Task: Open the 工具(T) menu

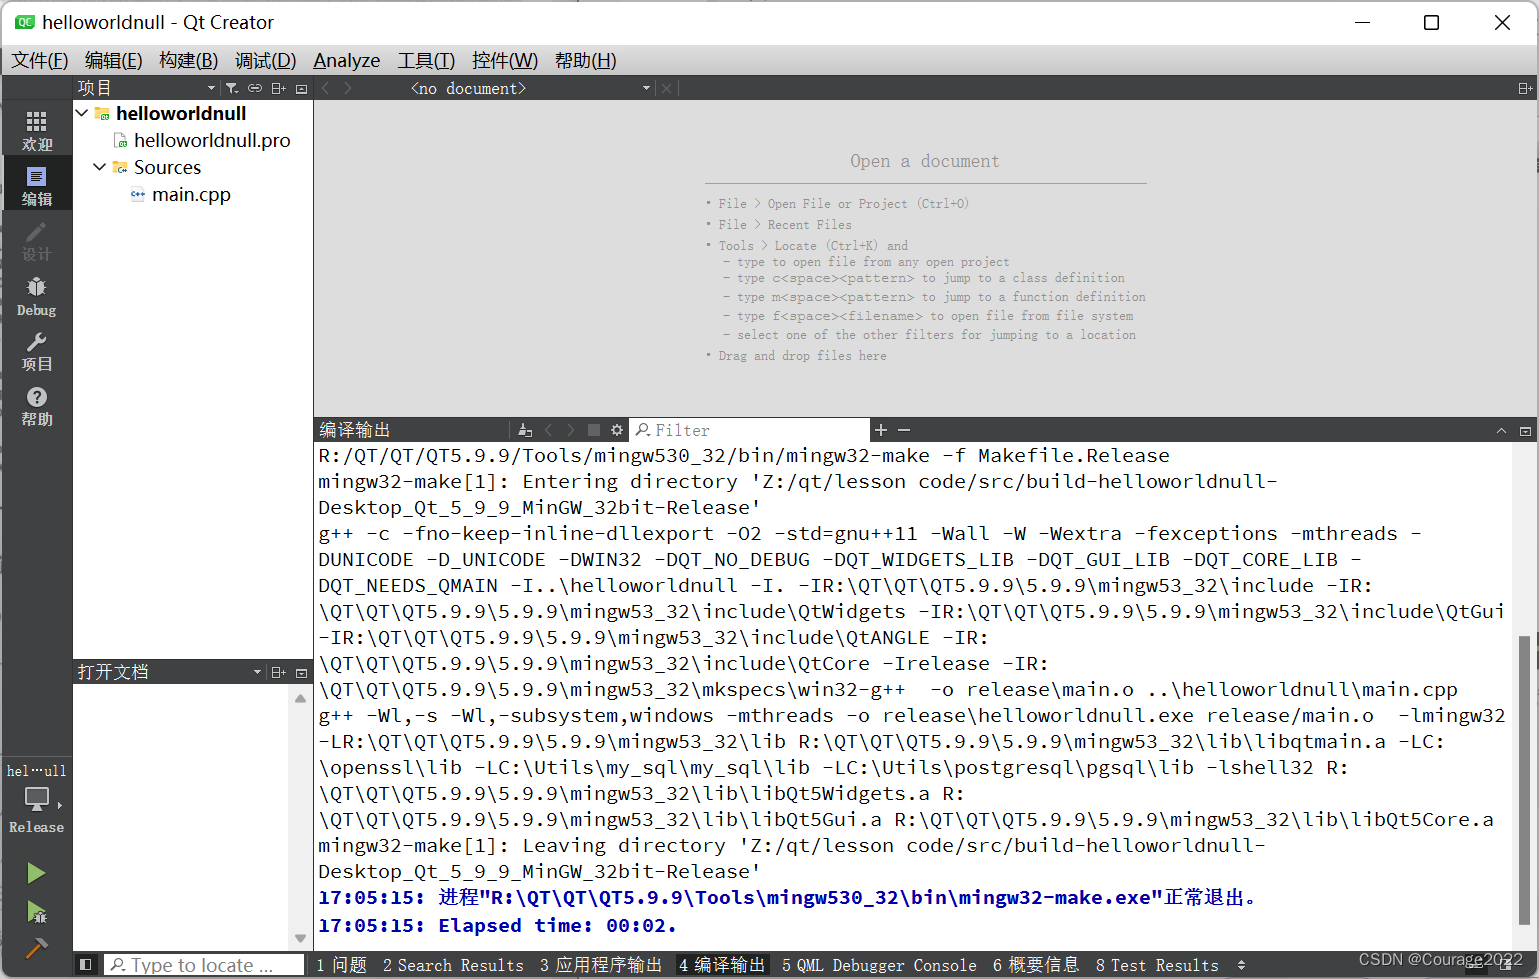Action: coord(426,60)
